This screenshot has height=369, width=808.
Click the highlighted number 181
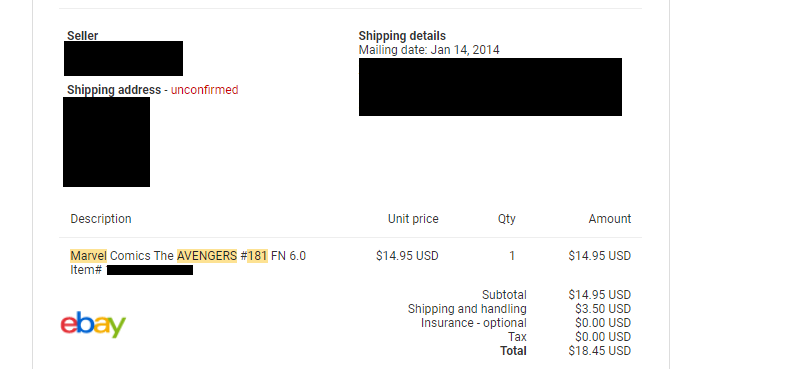tap(257, 256)
